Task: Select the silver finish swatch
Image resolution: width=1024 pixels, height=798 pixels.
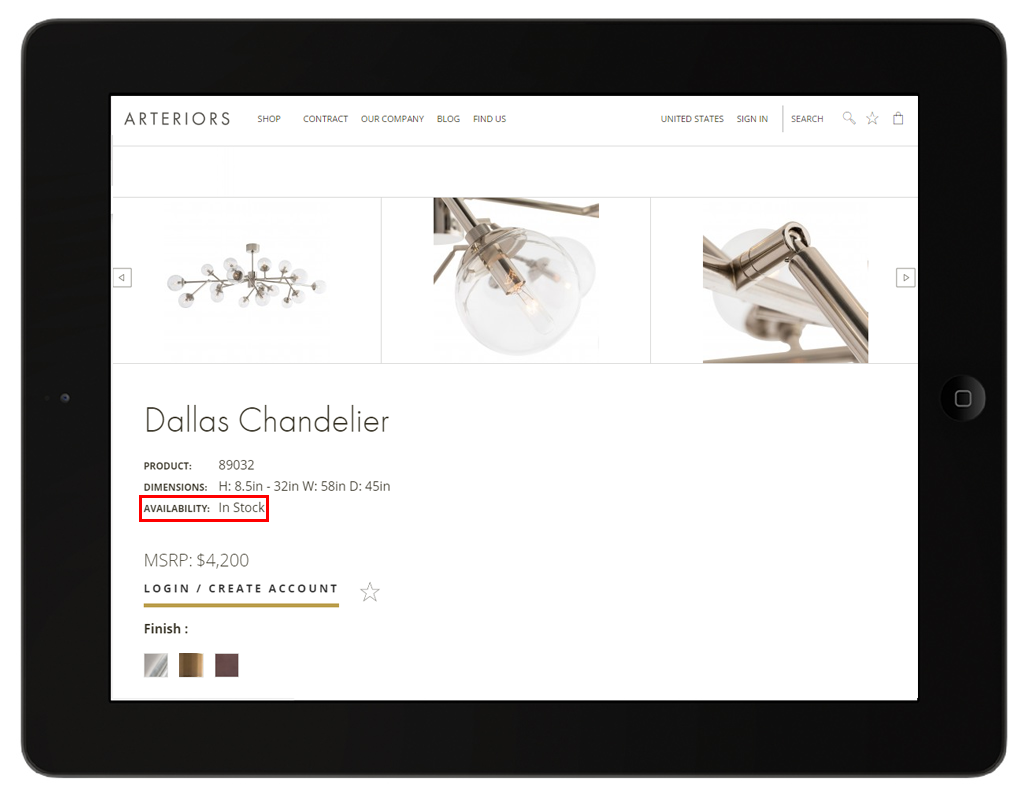Action: click(156, 665)
